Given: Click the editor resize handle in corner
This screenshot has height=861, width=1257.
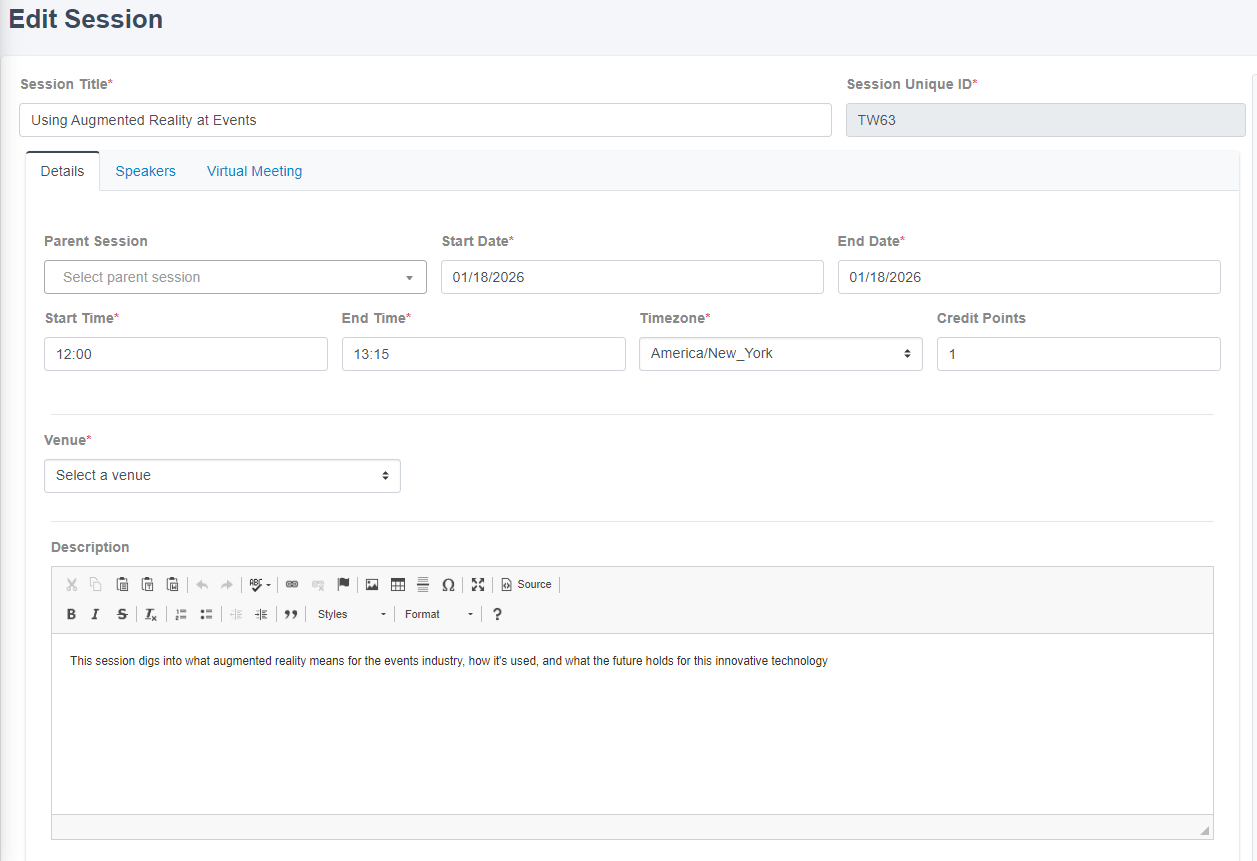Looking at the screenshot, I should pos(1204,830).
